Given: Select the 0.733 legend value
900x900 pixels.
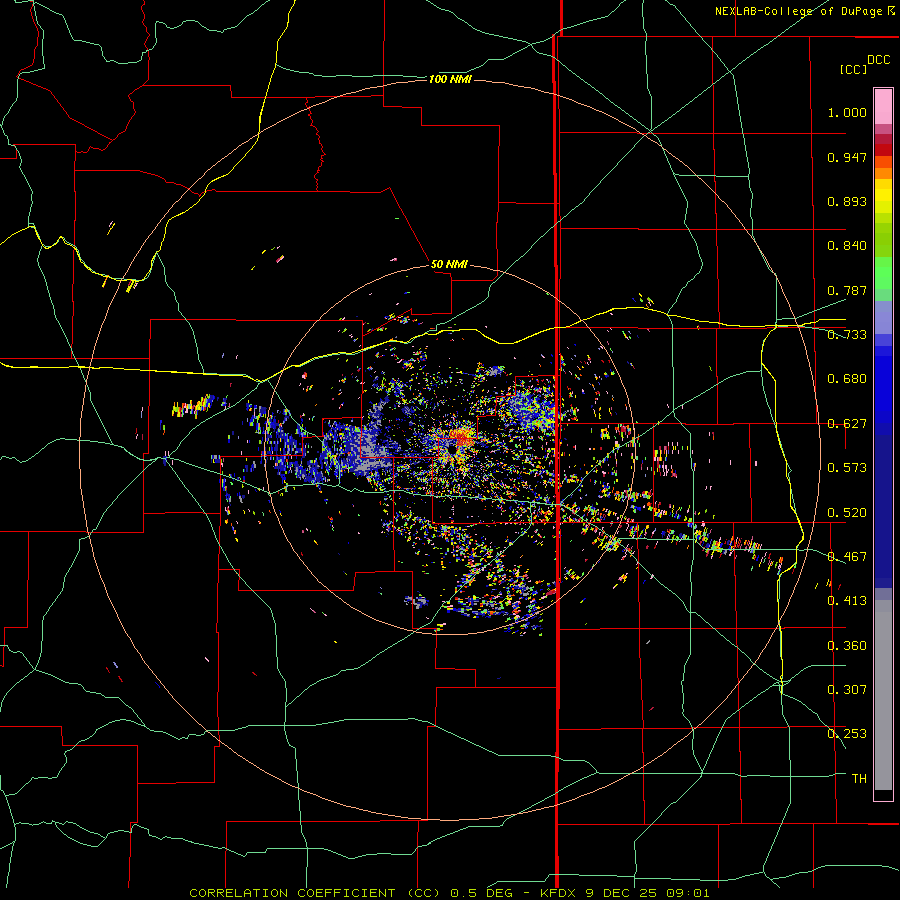Looking at the screenshot, I should click(x=847, y=335).
